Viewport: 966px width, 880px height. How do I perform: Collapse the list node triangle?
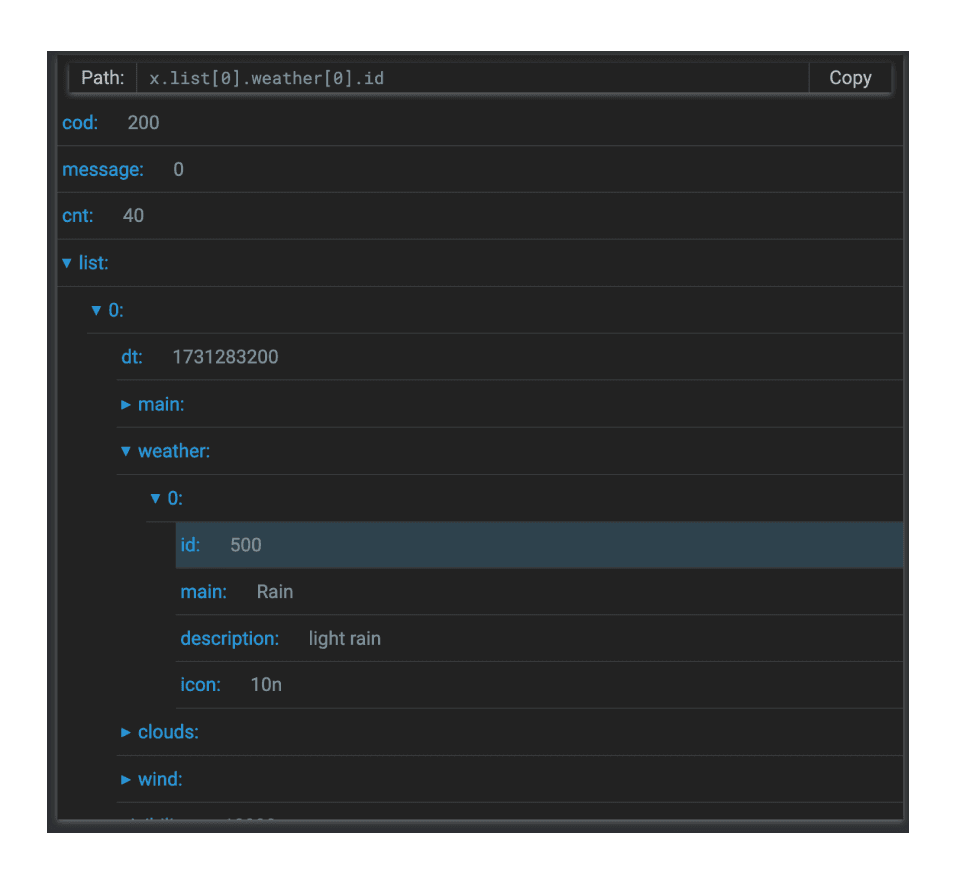(x=68, y=264)
